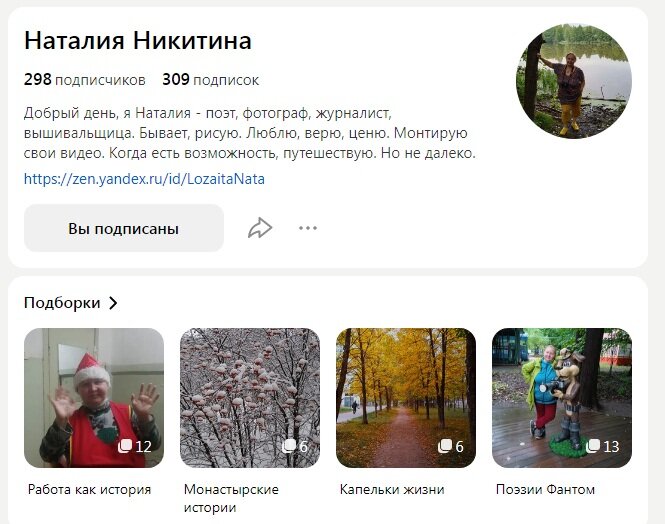This screenshot has width=665, height=524.
Task: Open the zen.yandex.ru/id/LozaitaNata link
Action: click(144, 179)
